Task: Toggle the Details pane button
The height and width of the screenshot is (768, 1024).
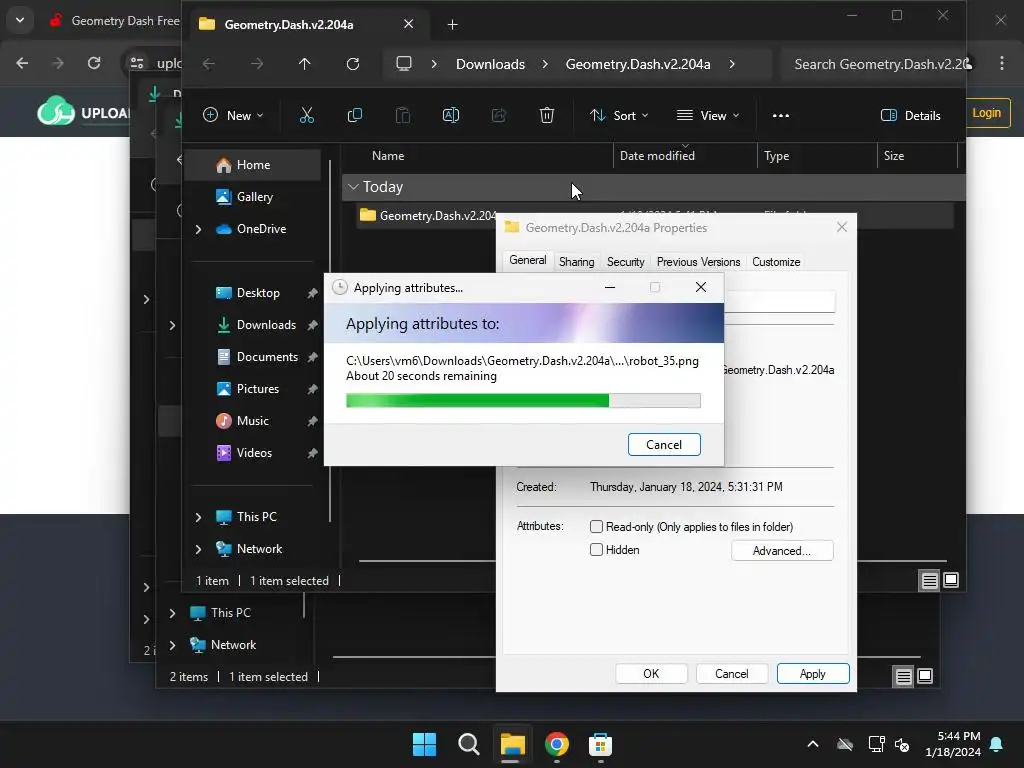Action: pyautogui.click(x=910, y=116)
